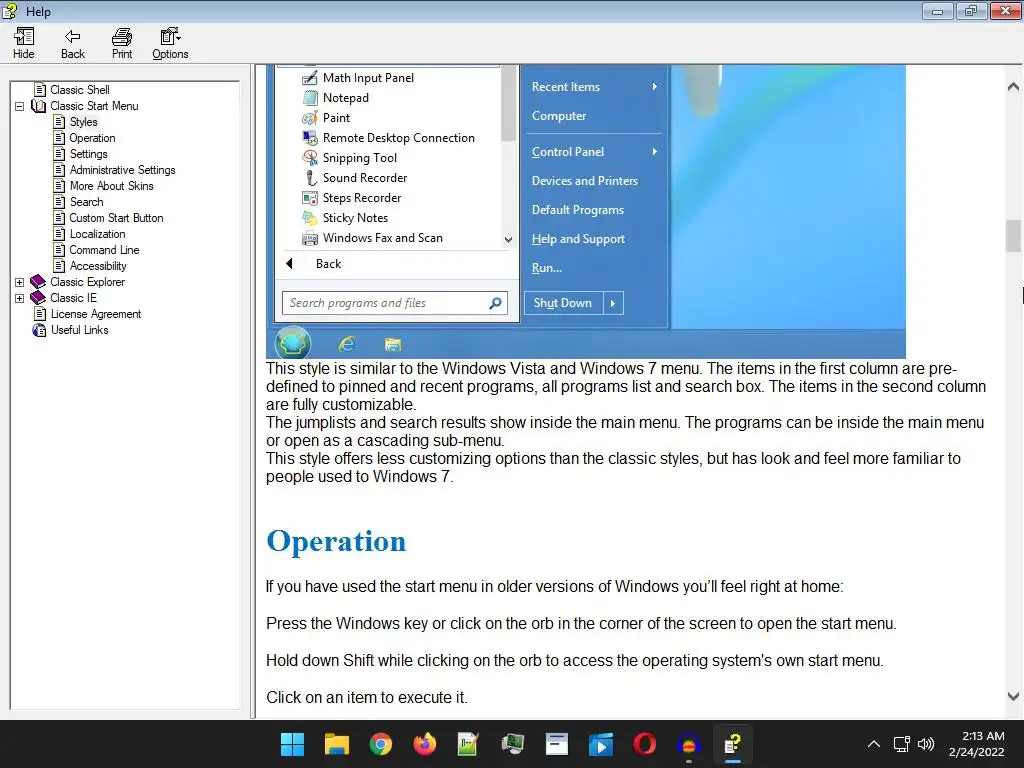Open the Localization help topic
Screen dimensions: 1024x768
coord(97,234)
